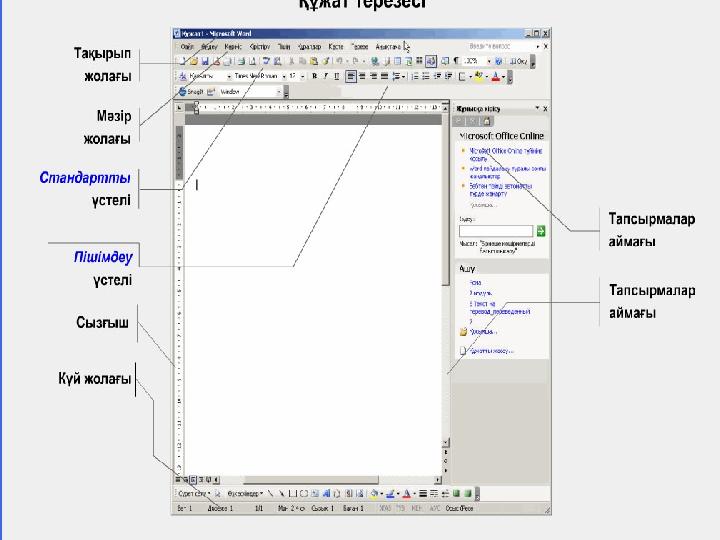720x540 pixels.
Task: Open the fourth menu in the menu bar
Action: (x=260, y=47)
